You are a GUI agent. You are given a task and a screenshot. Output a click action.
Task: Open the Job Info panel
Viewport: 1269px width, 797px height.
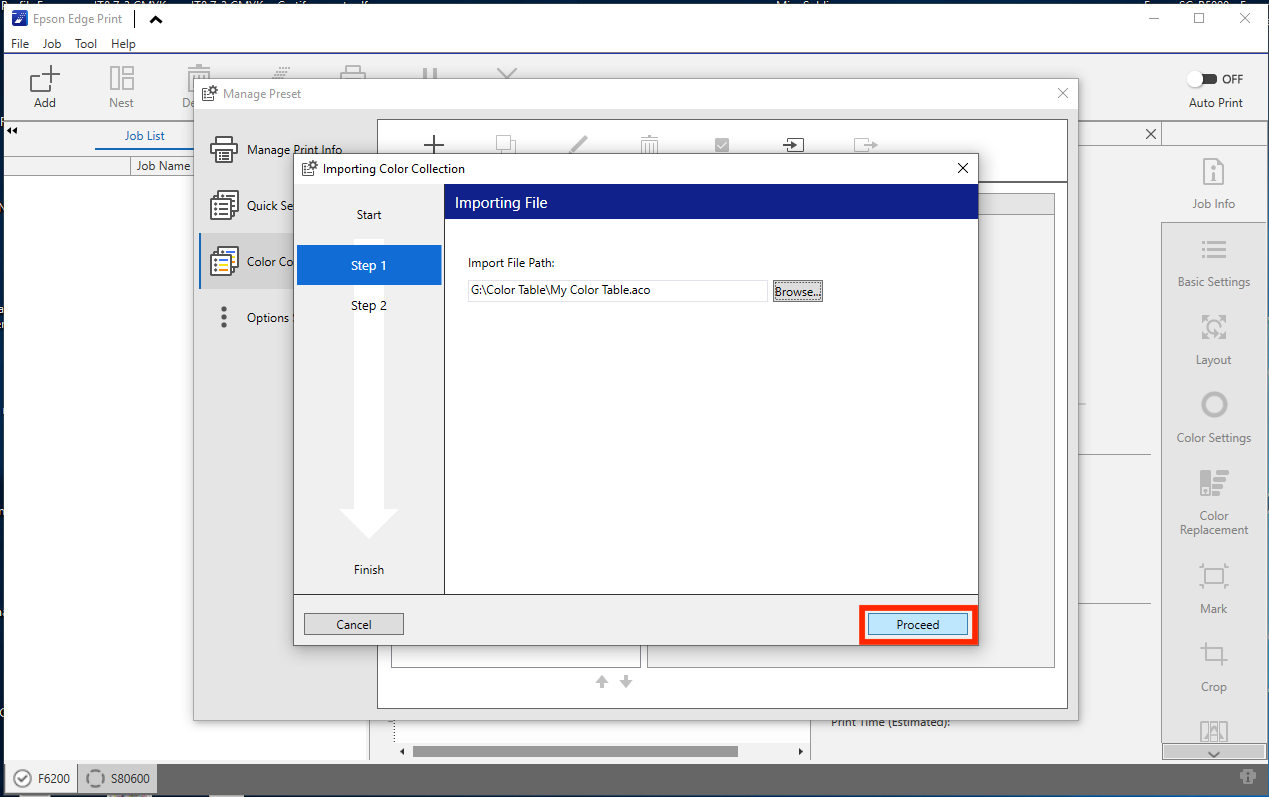point(1213,183)
